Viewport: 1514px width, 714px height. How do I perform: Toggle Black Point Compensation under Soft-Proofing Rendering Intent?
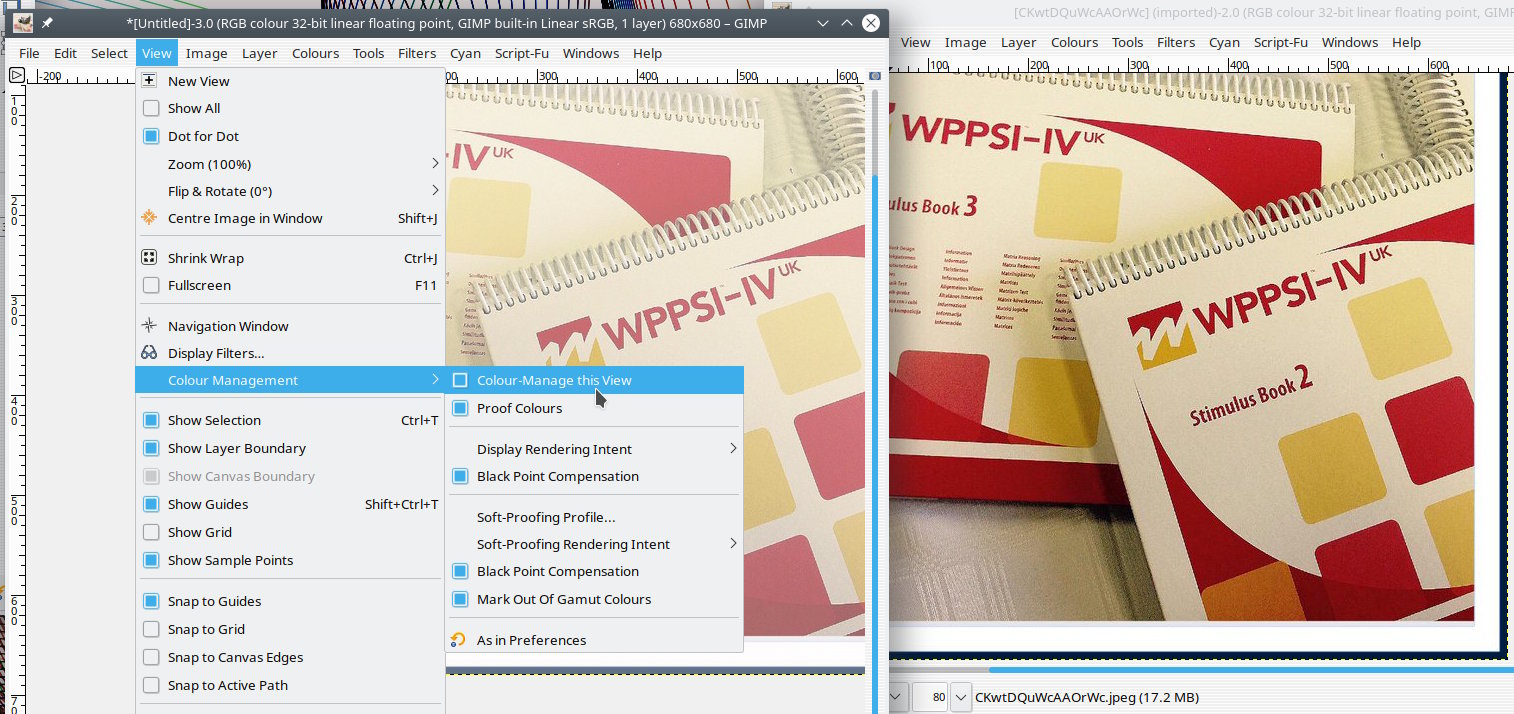(x=460, y=571)
